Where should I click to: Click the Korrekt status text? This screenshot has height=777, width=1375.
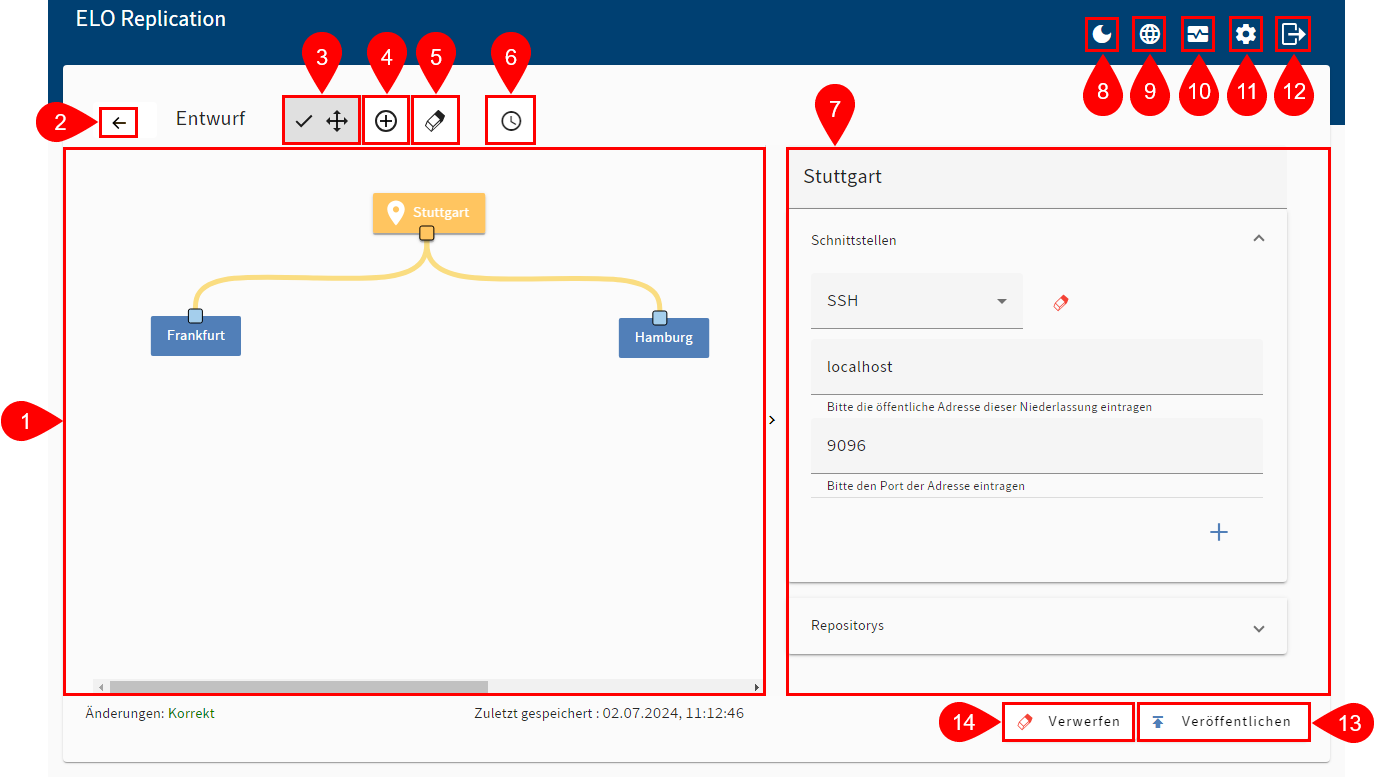191,713
